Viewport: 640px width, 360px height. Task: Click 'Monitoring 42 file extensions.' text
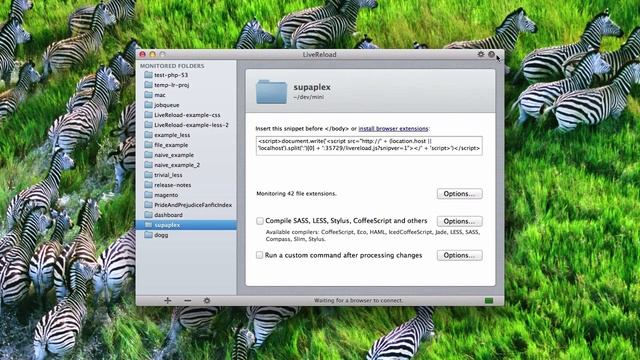pos(296,193)
